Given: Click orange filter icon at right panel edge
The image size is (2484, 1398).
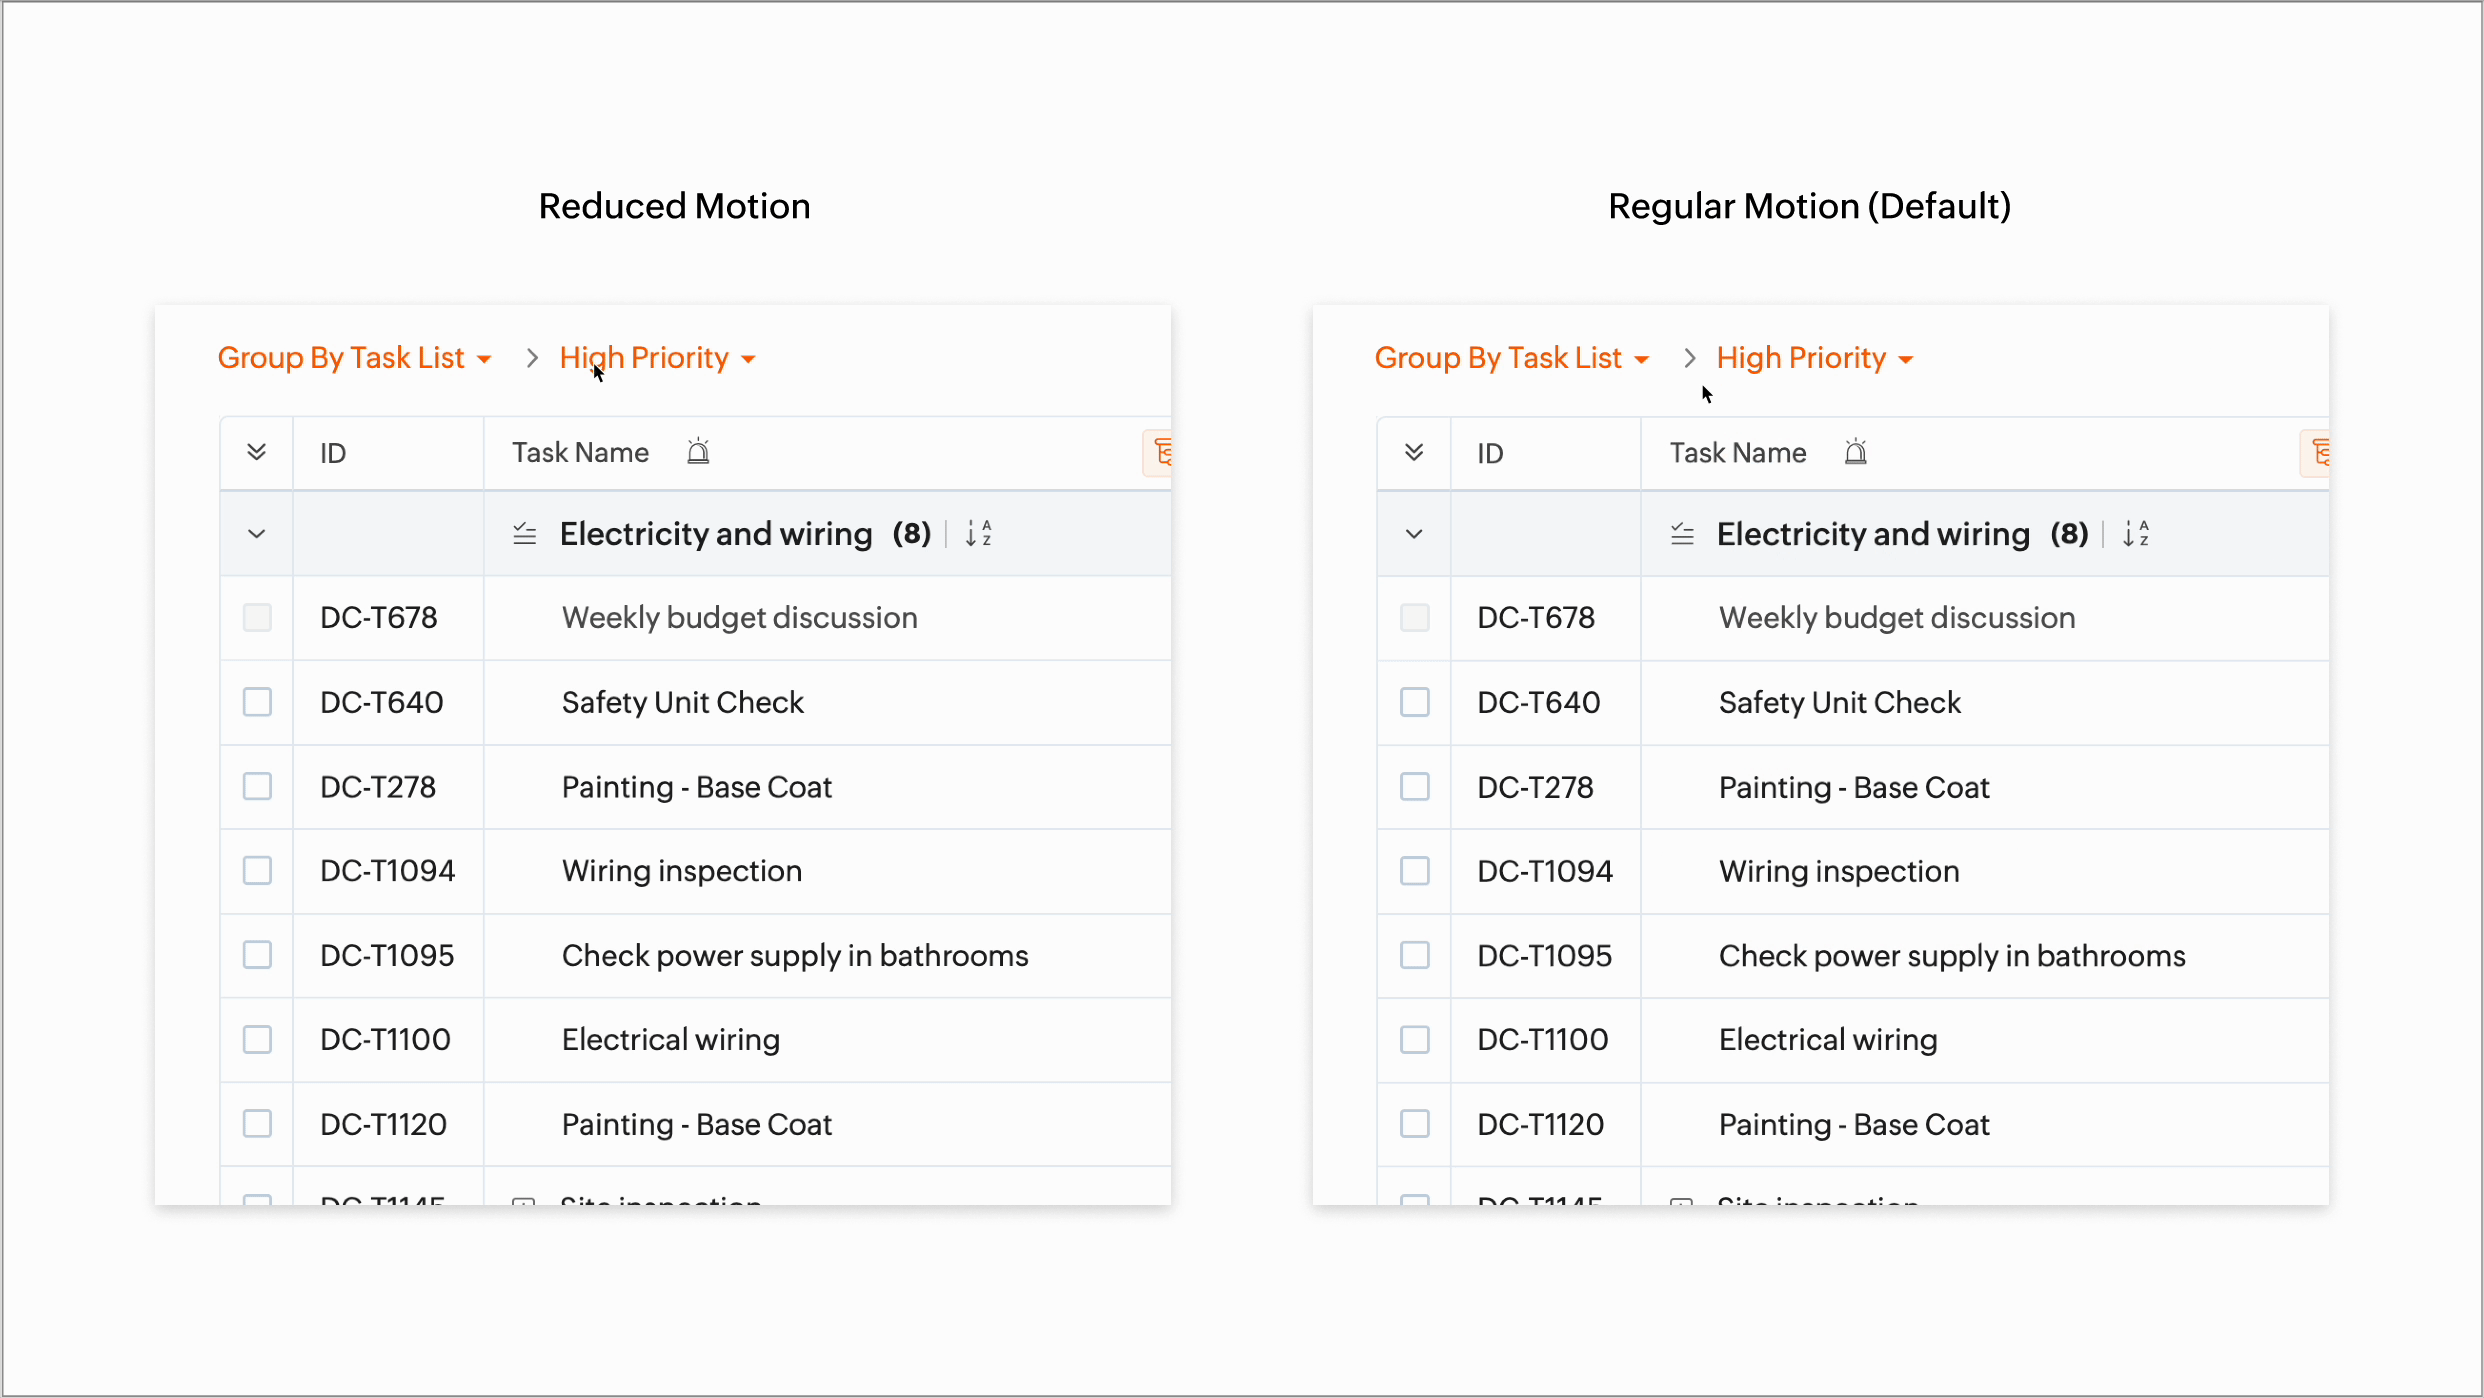Looking at the screenshot, I should pos(2319,453).
